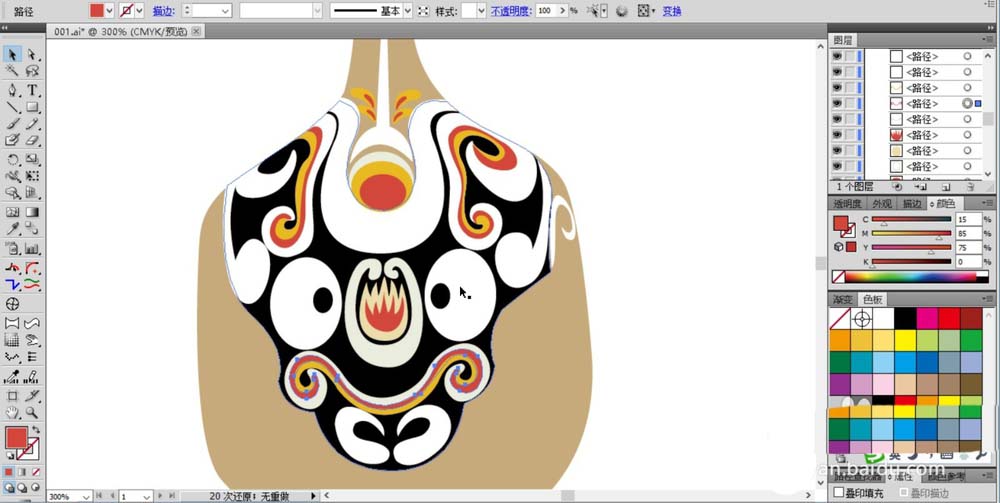The width and height of the screenshot is (1000, 503).
Task: Enable the 叠印填充 overprint fill checkbox
Action: [839, 493]
